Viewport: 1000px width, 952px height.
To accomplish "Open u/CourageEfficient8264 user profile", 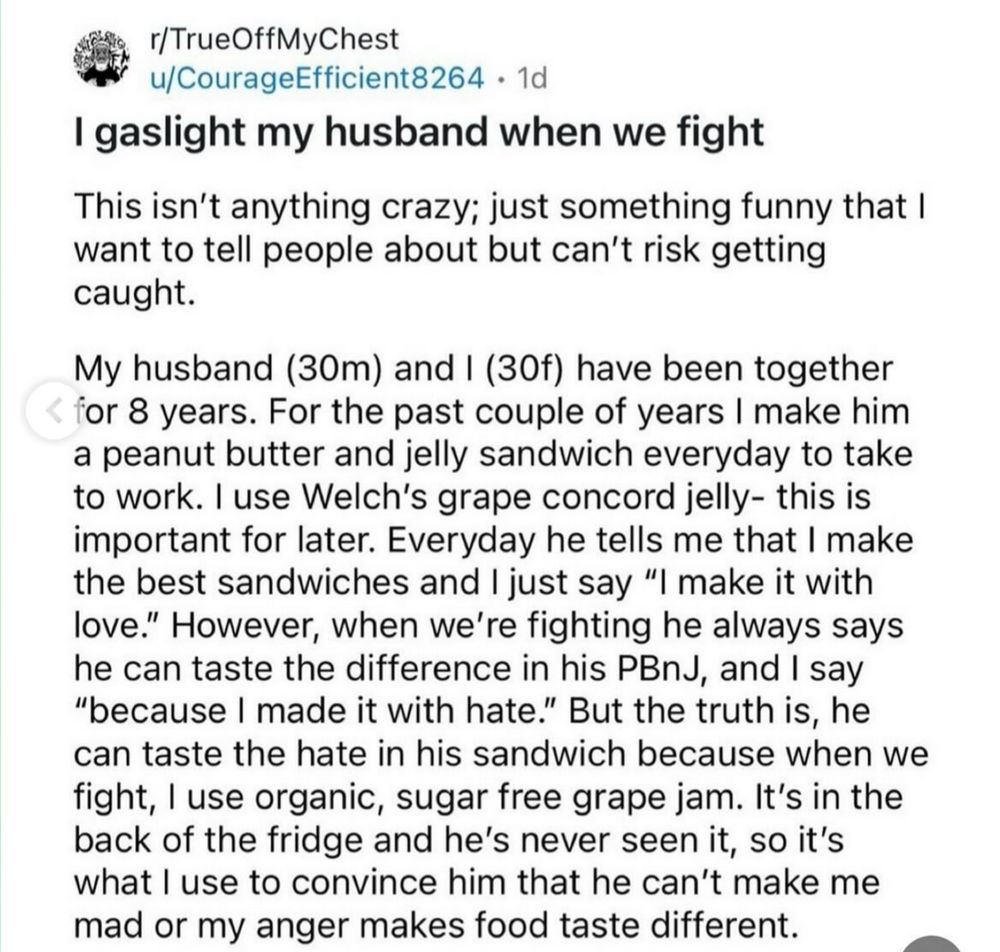I will [x=316, y=77].
